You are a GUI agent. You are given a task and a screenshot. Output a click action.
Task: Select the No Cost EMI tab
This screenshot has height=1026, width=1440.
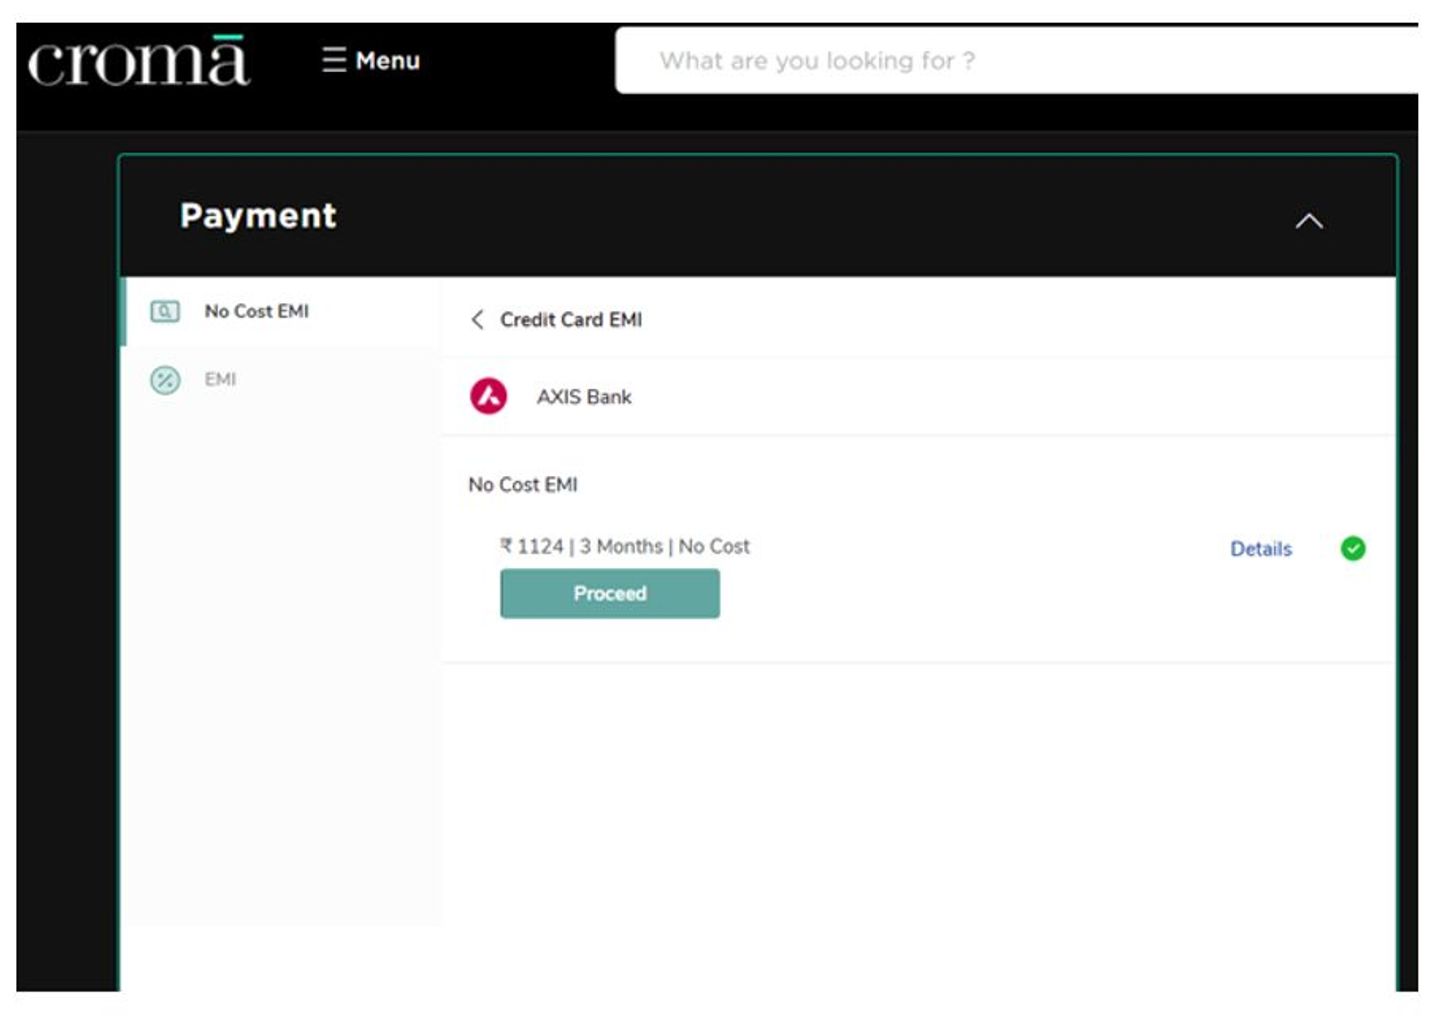coord(256,311)
